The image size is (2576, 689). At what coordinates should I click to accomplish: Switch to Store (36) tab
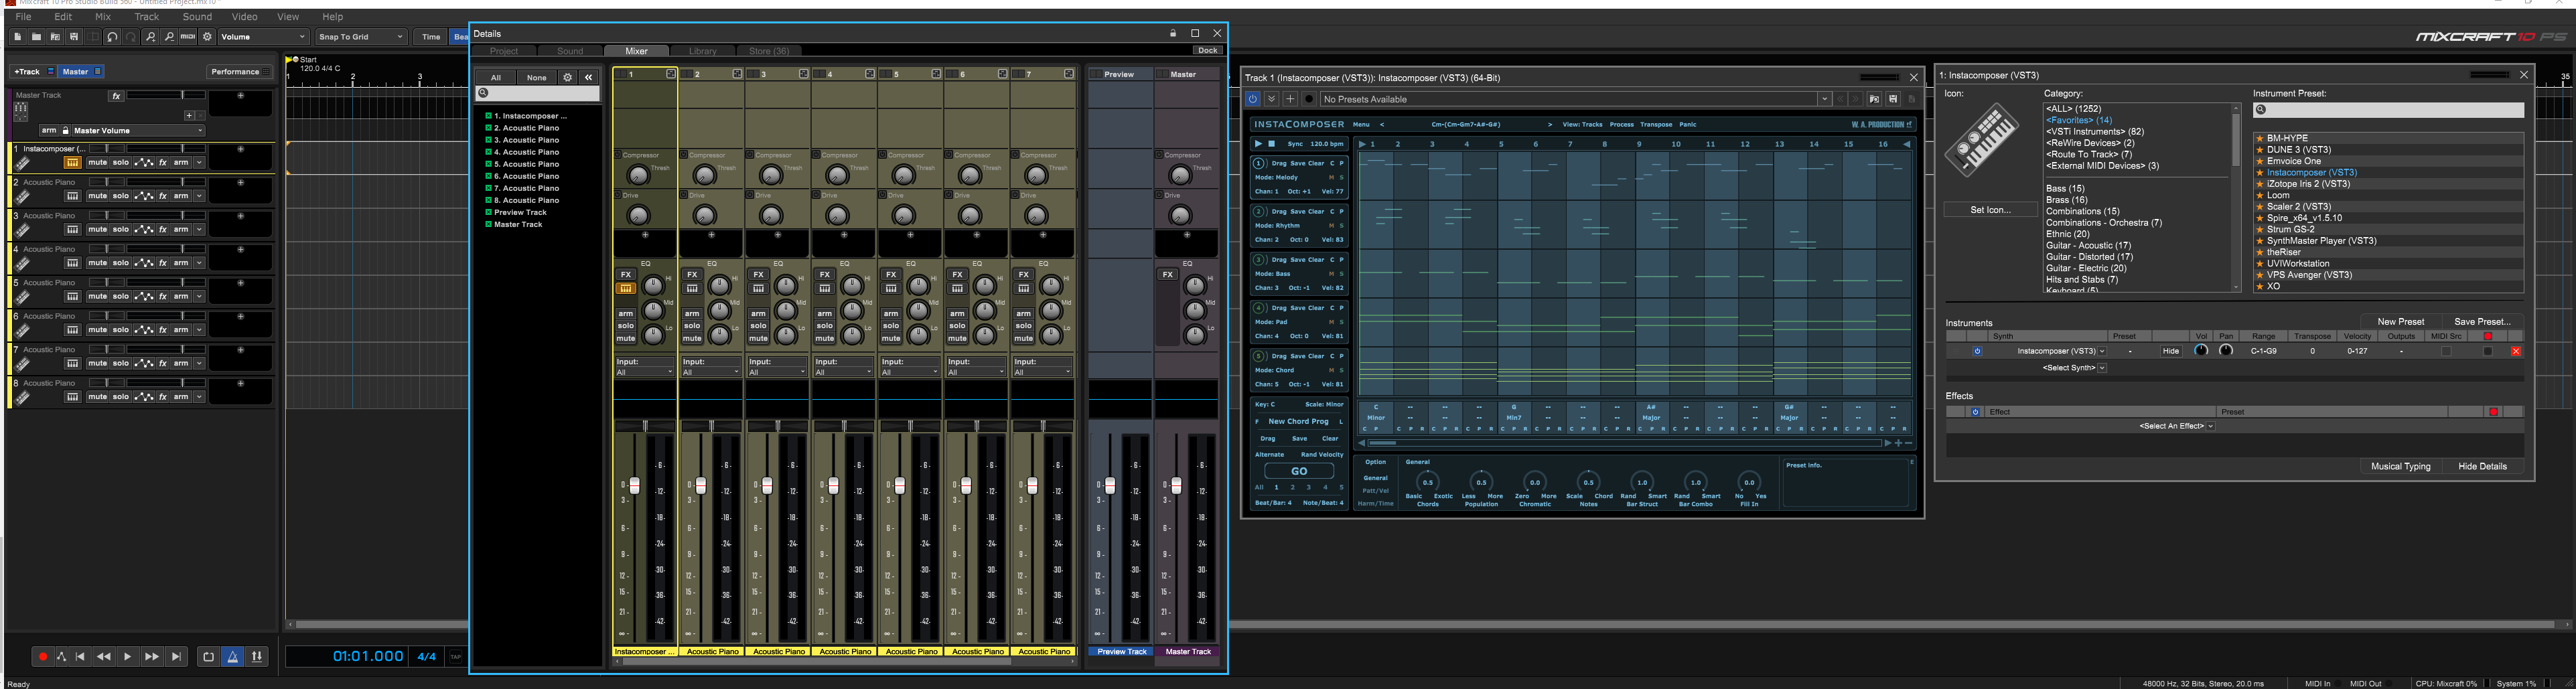769,51
